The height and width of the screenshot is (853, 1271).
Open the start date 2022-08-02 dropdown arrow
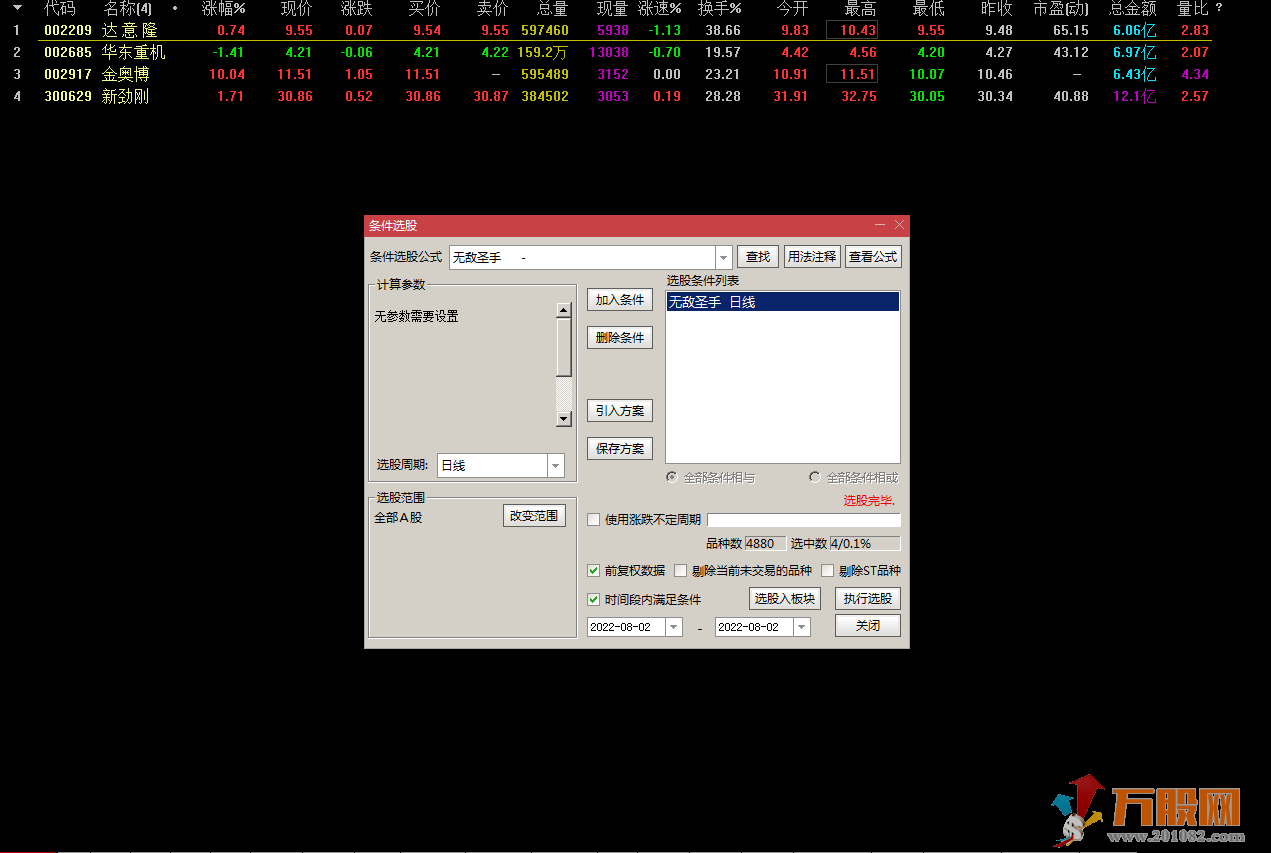tap(673, 627)
